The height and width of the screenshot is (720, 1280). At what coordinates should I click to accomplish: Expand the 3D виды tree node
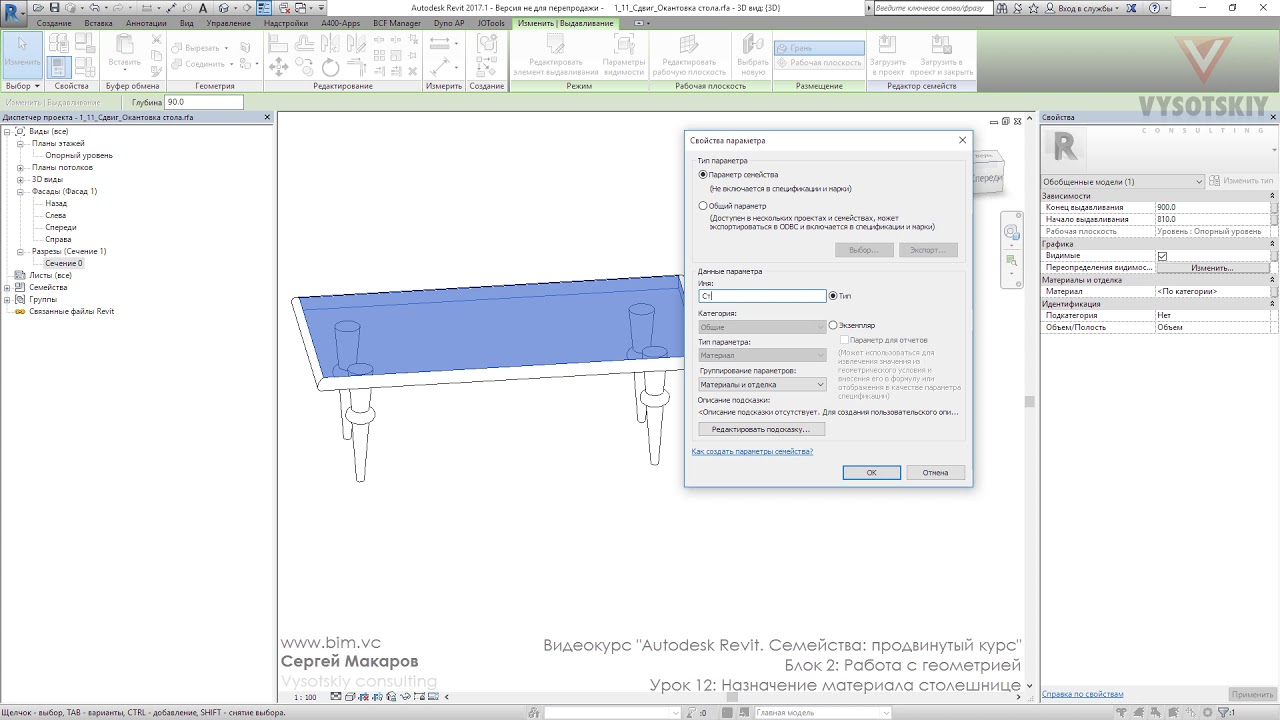pyautogui.click(x=21, y=179)
